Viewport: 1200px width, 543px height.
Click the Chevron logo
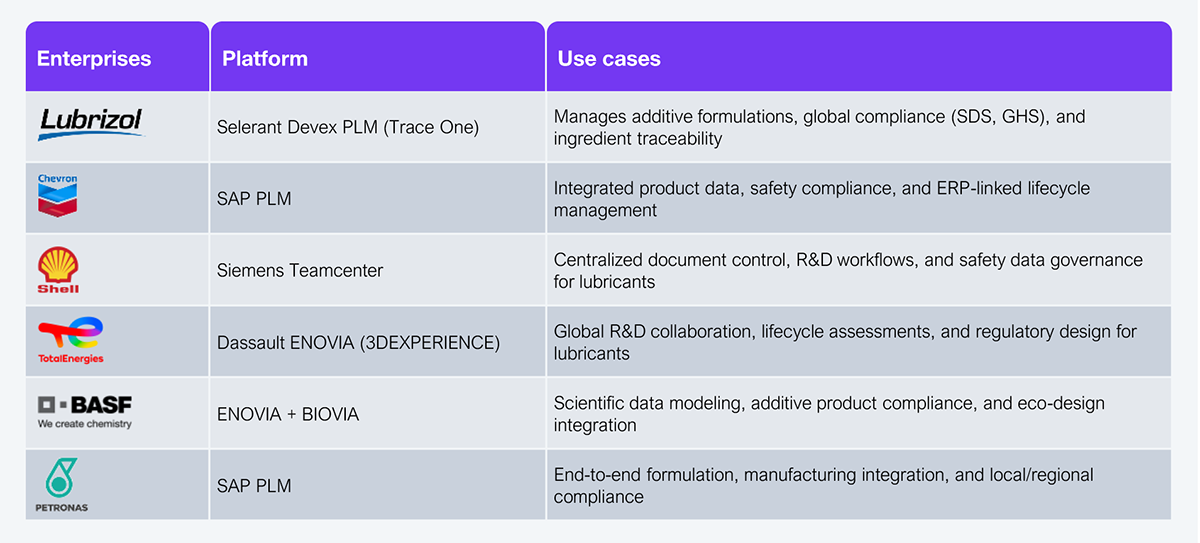[x=57, y=196]
